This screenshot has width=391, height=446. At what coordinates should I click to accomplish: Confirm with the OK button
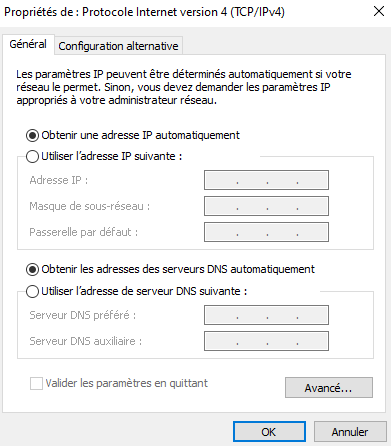269,432
